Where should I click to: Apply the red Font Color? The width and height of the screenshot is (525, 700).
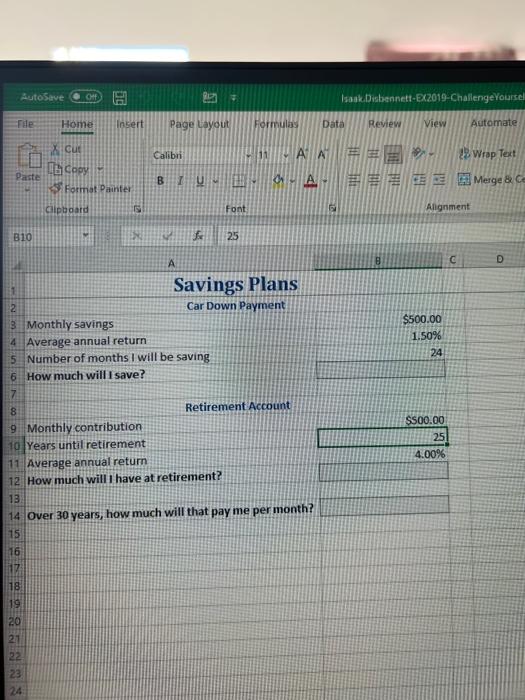pyautogui.click(x=311, y=180)
